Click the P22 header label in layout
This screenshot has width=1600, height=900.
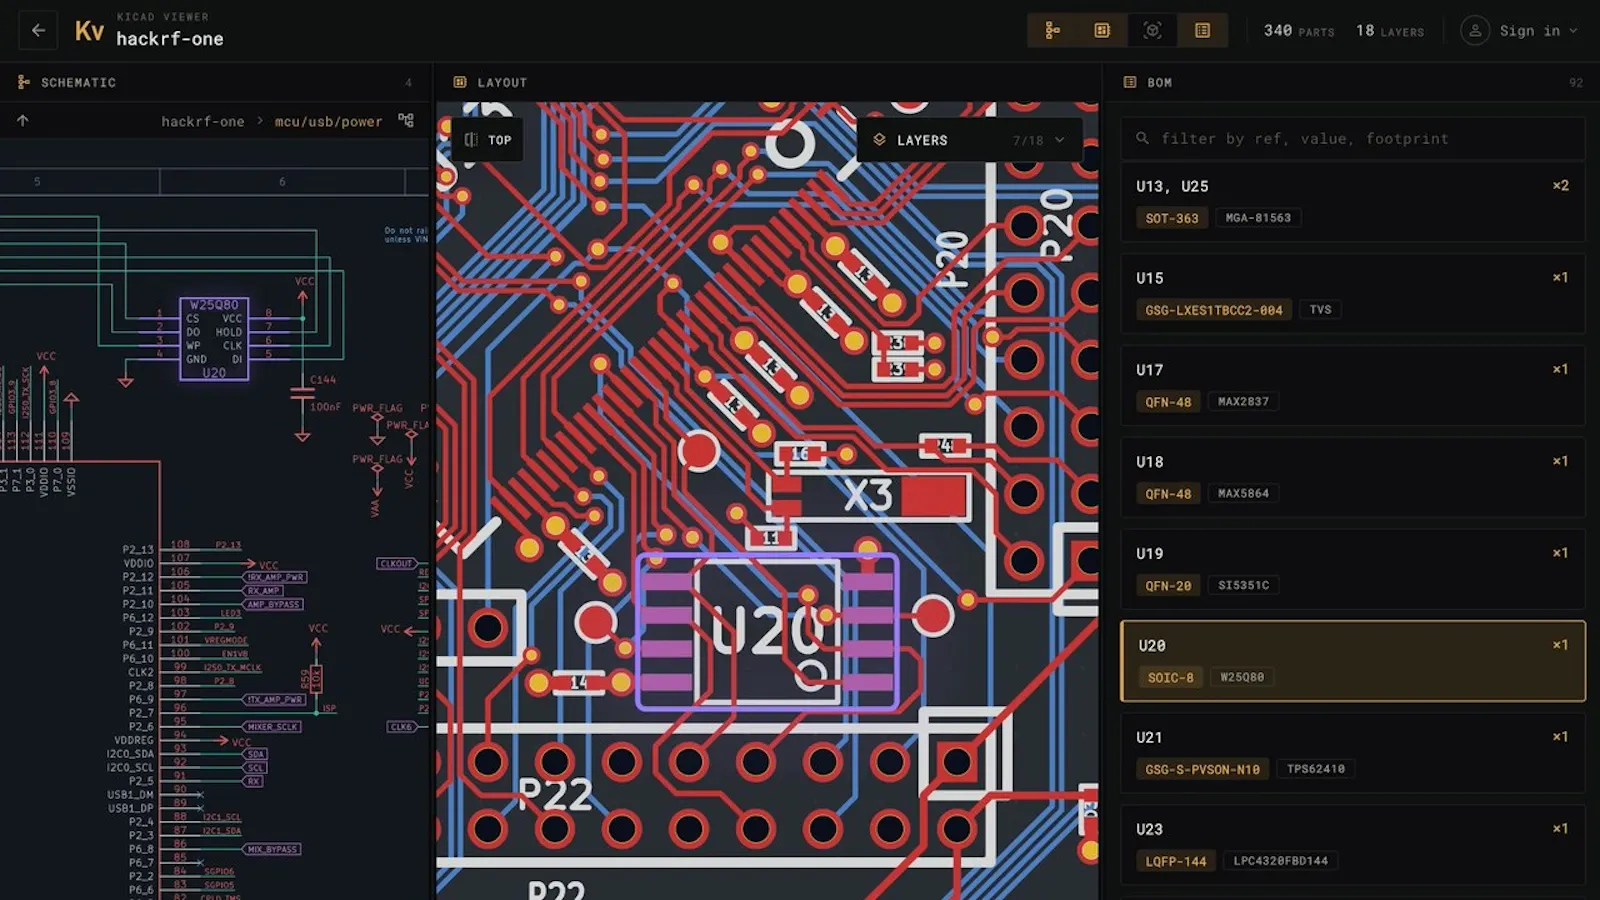[x=555, y=796]
